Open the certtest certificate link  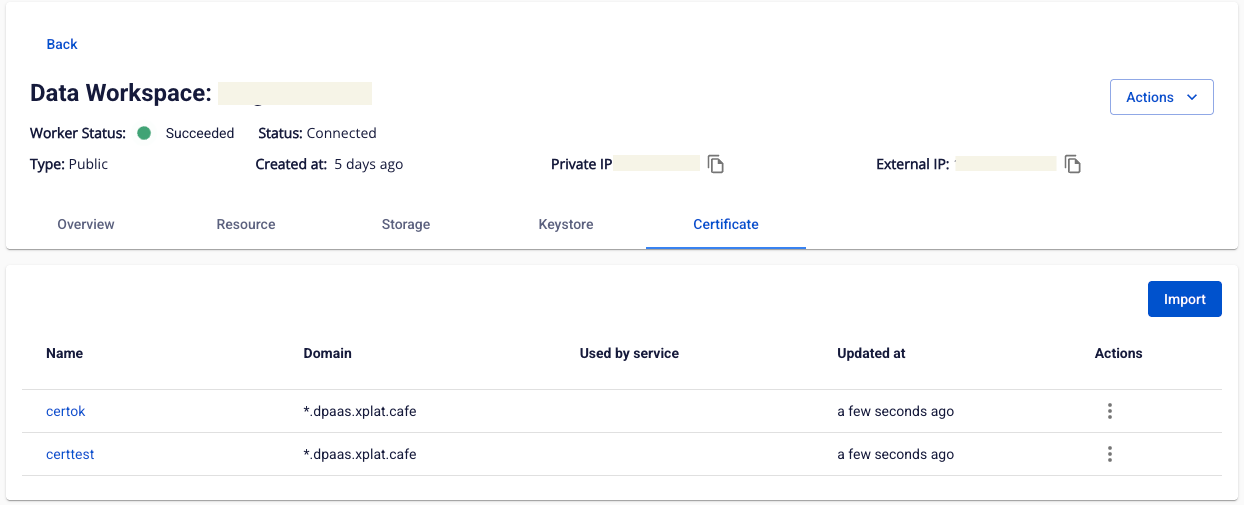click(x=70, y=454)
